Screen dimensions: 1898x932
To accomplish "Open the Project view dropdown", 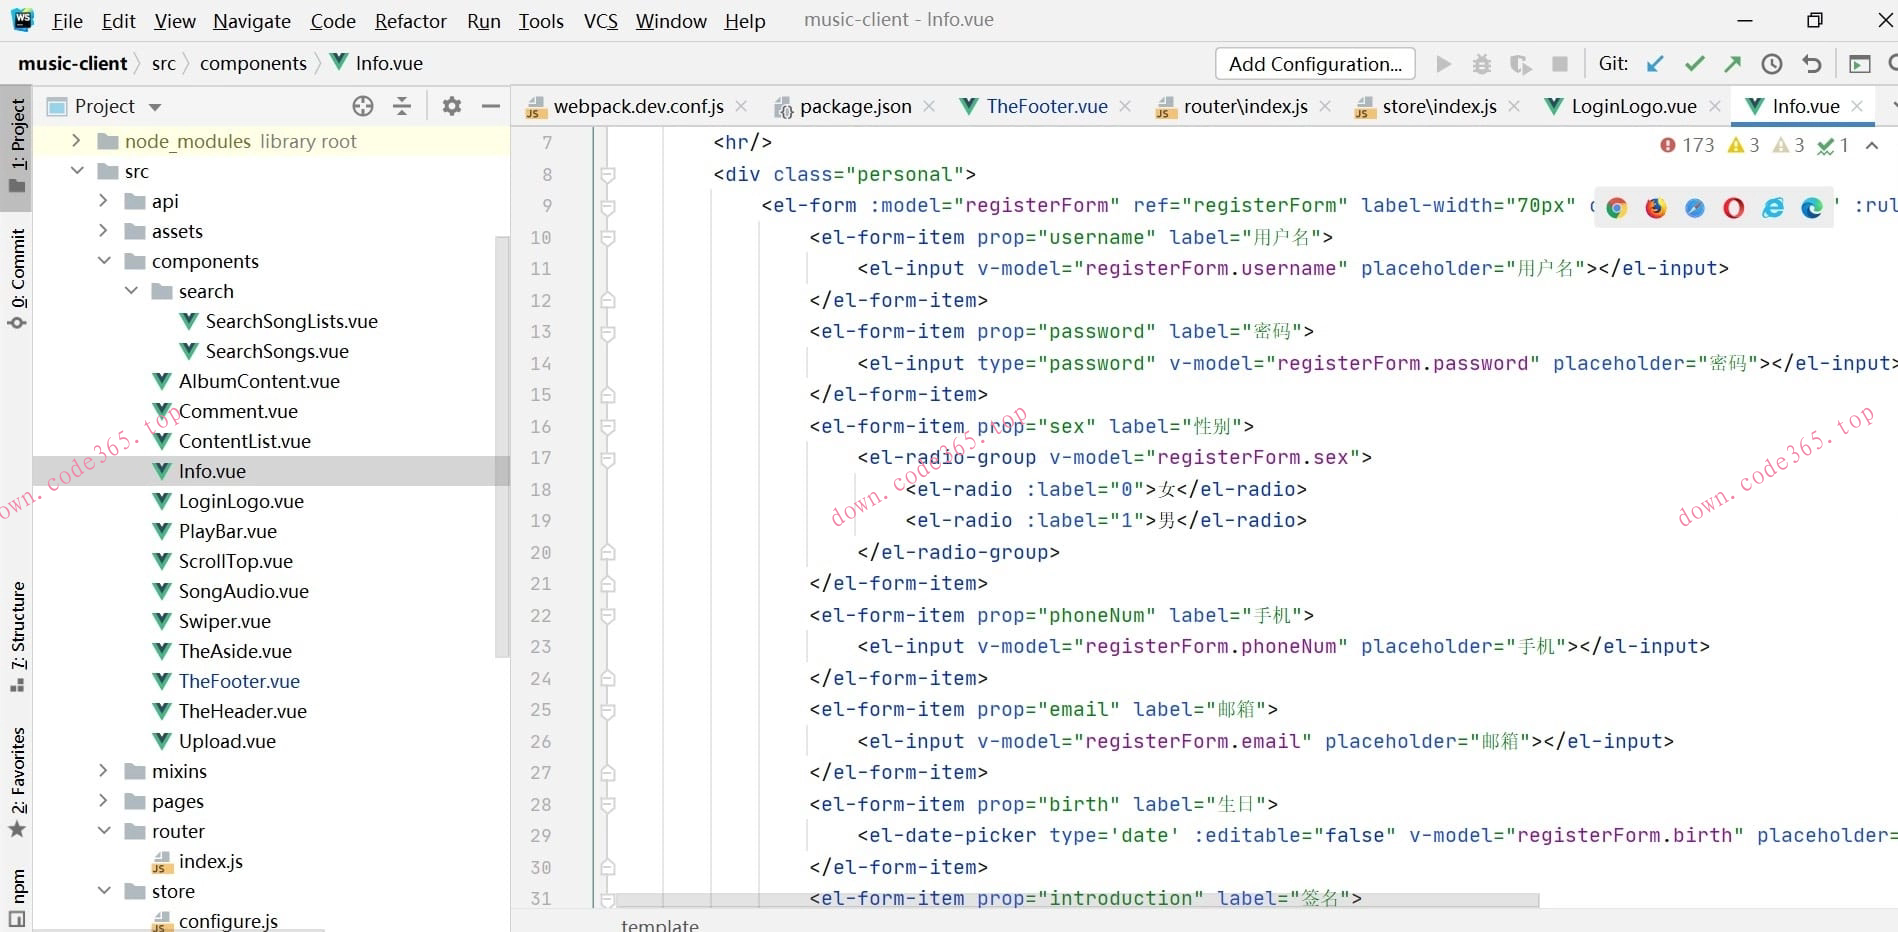I will (155, 107).
